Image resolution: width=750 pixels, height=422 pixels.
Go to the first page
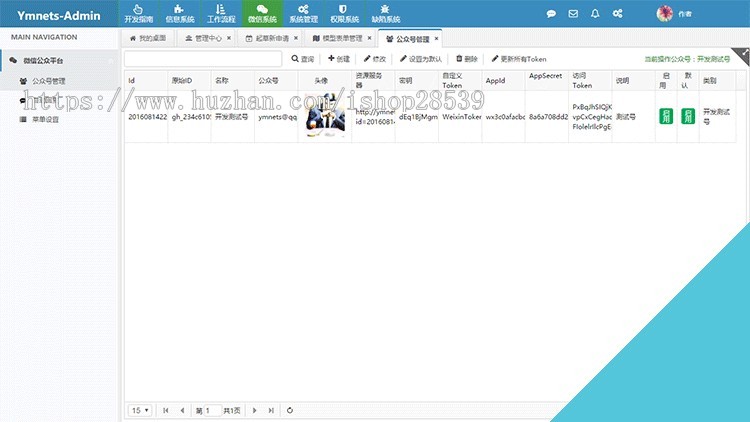(x=165, y=411)
